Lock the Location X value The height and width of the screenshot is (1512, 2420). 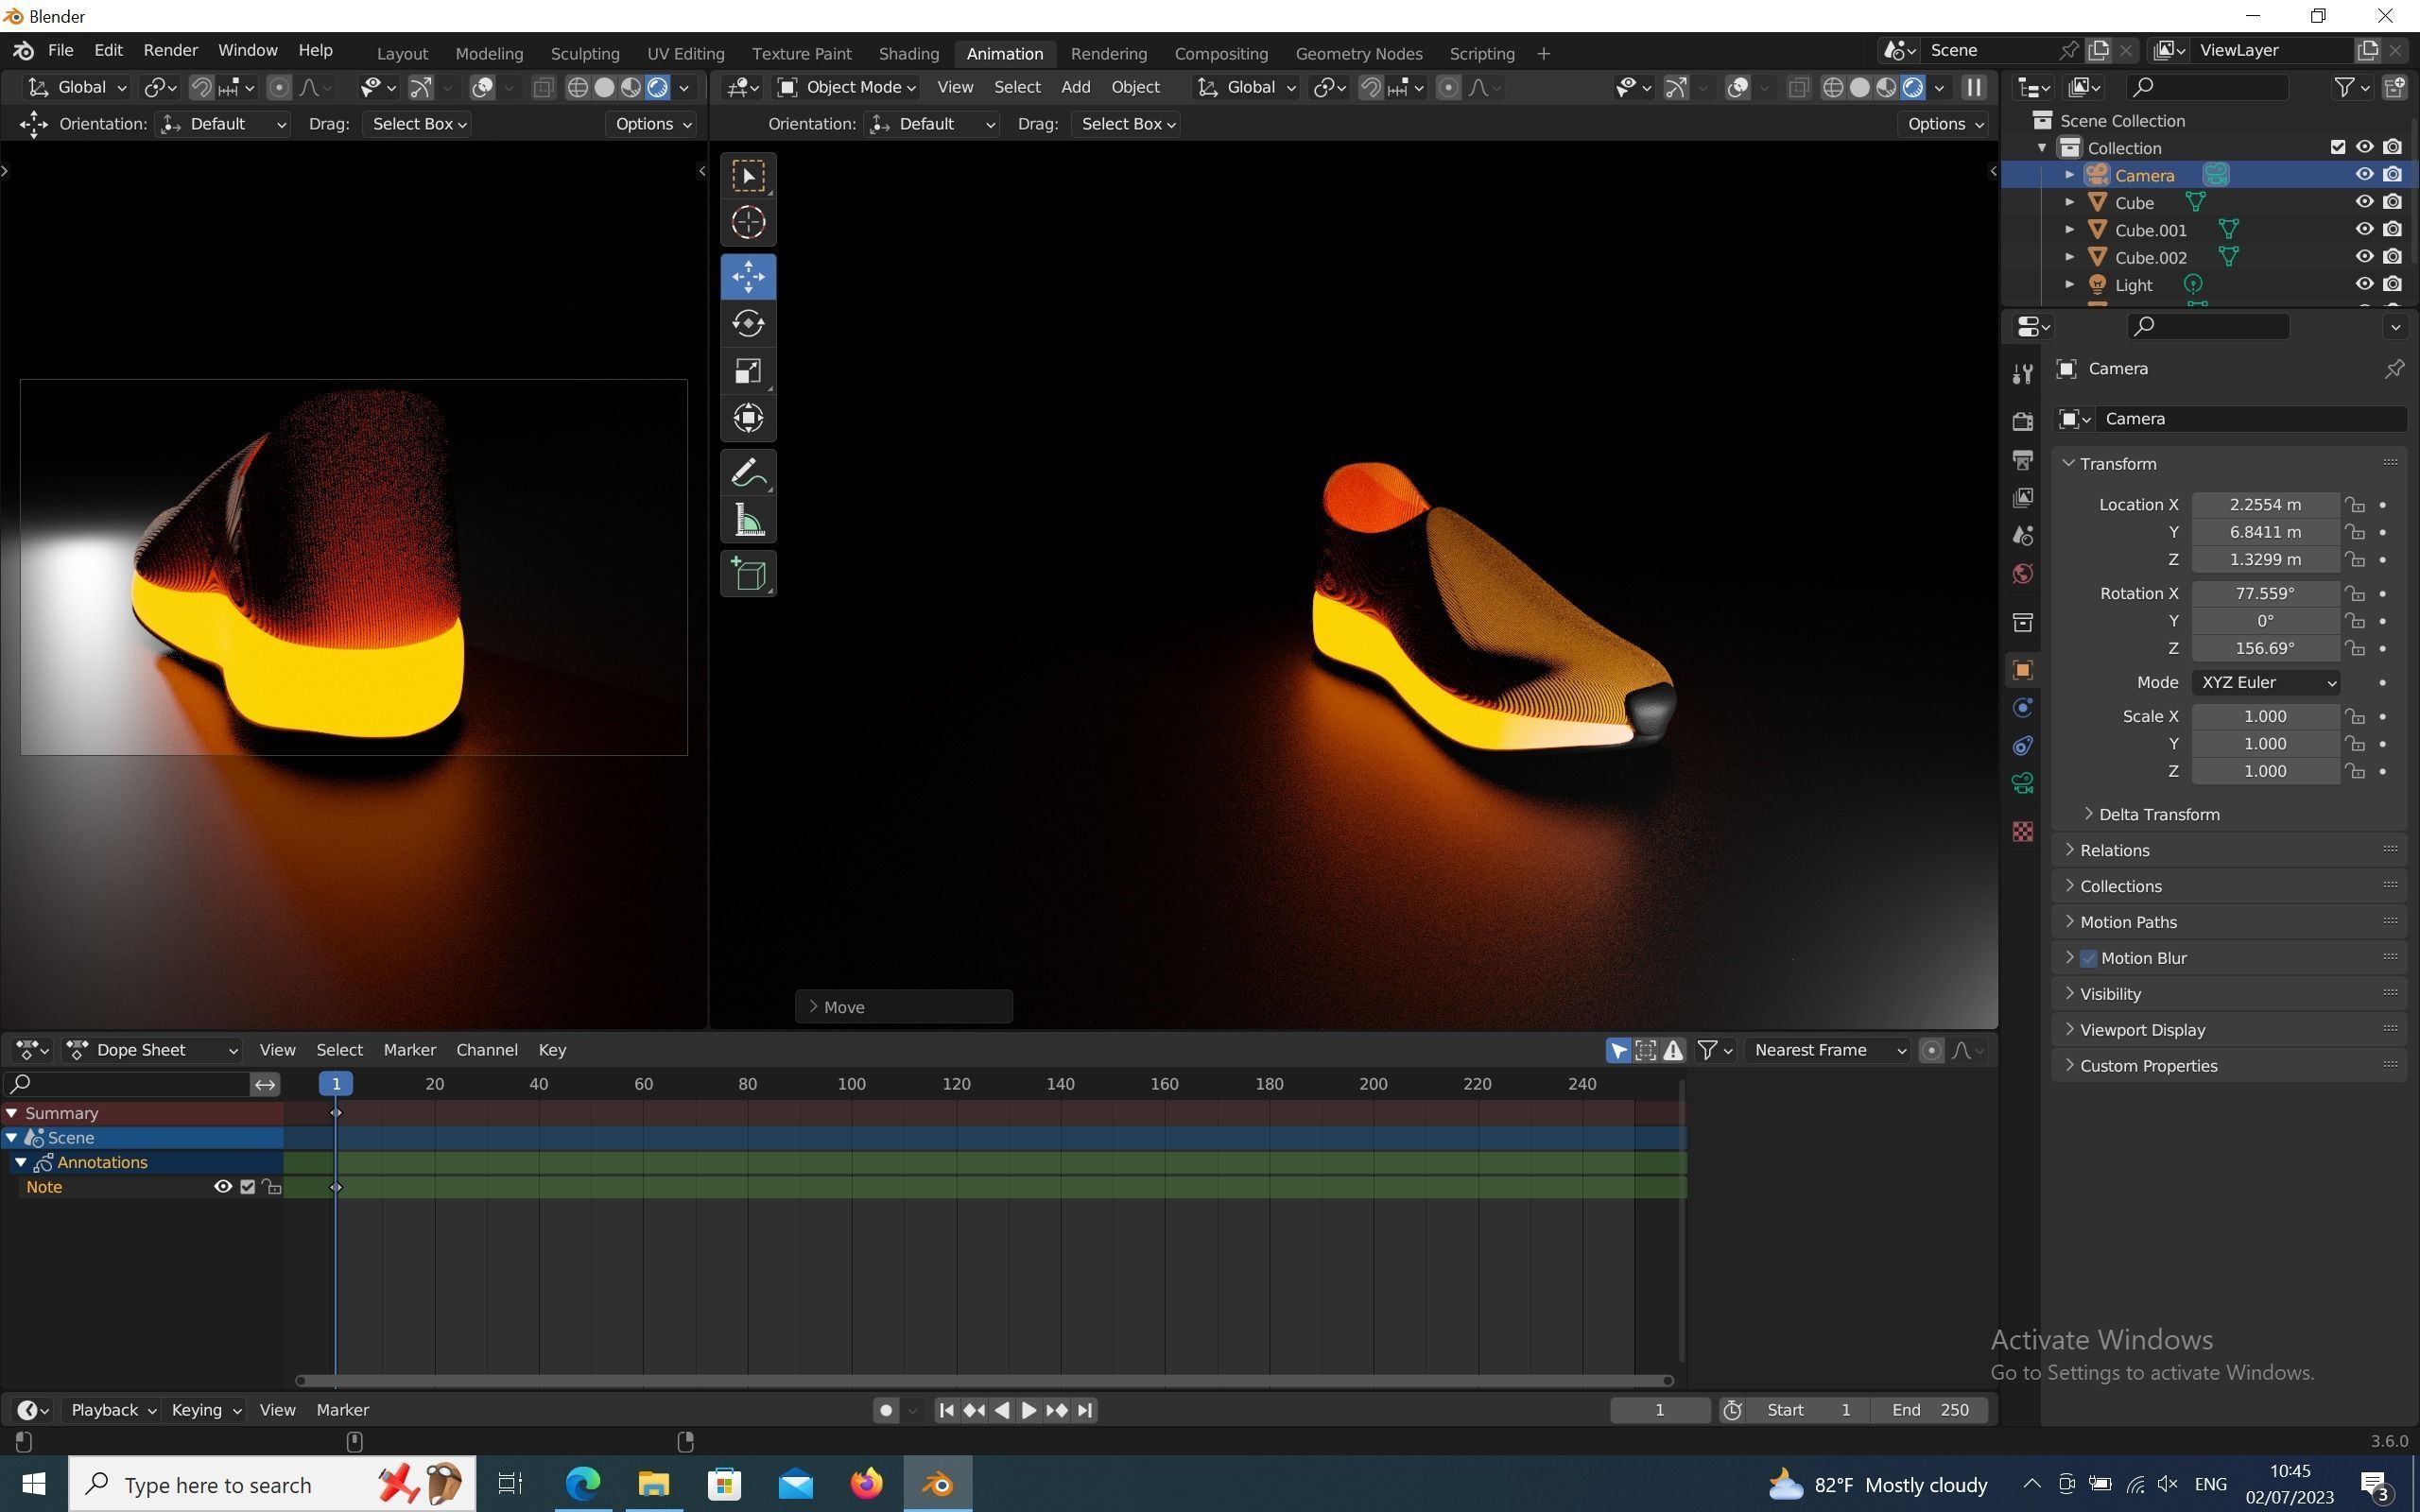(x=2355, y=505)
